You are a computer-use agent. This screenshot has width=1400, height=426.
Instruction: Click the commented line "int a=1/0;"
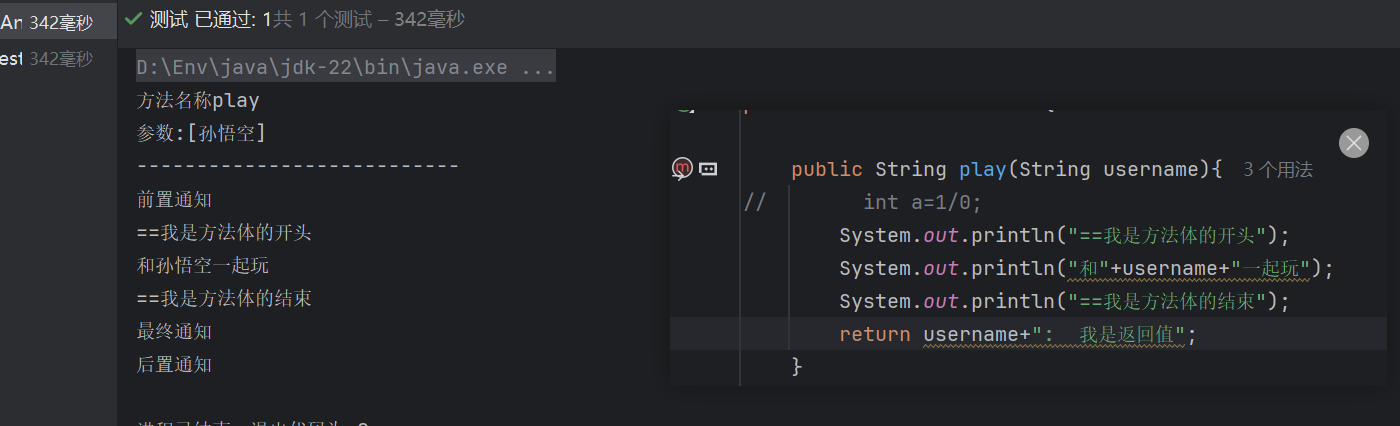923,202
